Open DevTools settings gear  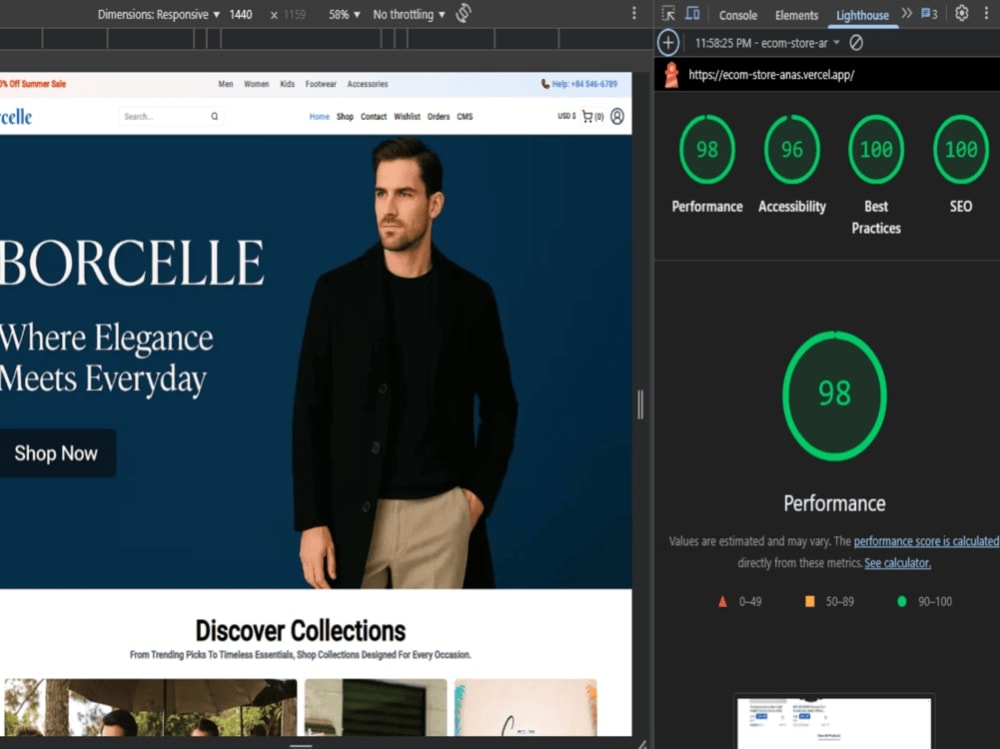[x=962, y=13]
